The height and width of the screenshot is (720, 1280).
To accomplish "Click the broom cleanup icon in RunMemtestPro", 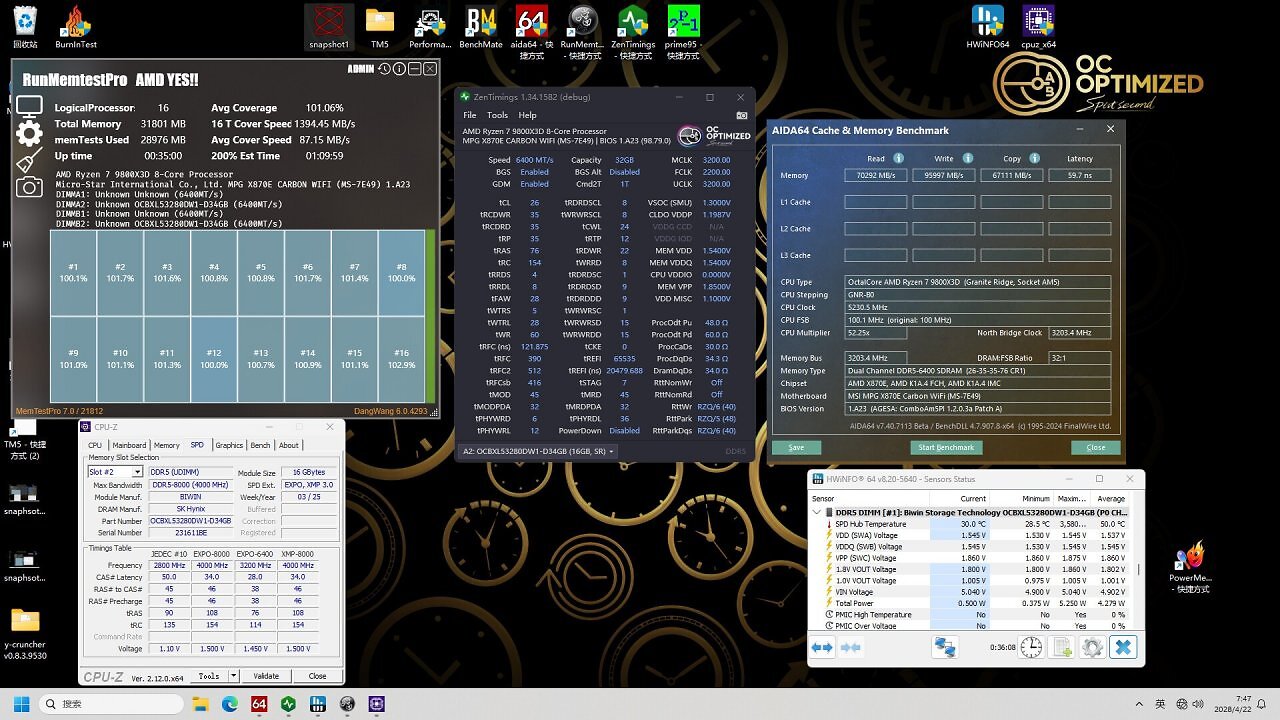I will click(x=29, y=161).
